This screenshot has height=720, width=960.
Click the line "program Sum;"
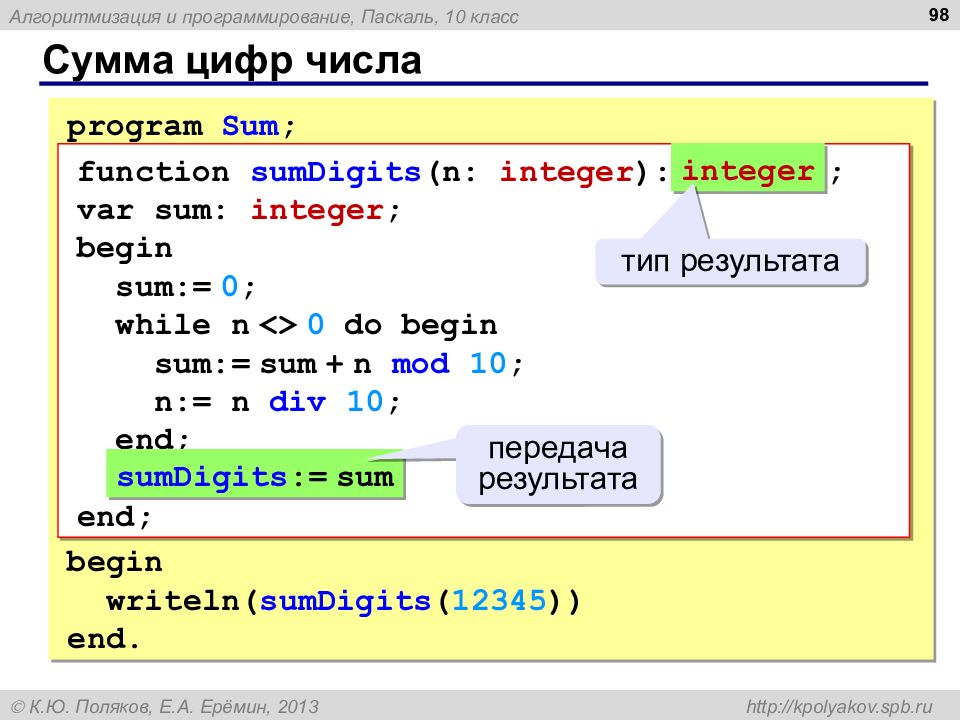point(181,127)
